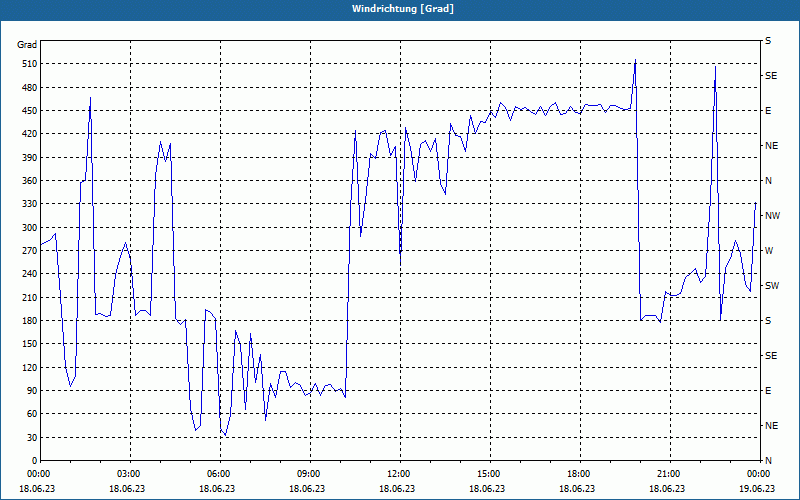Click the 03:00 time label
The height and width of the screenshot is (500, 800).
click(x=129, y=473)
